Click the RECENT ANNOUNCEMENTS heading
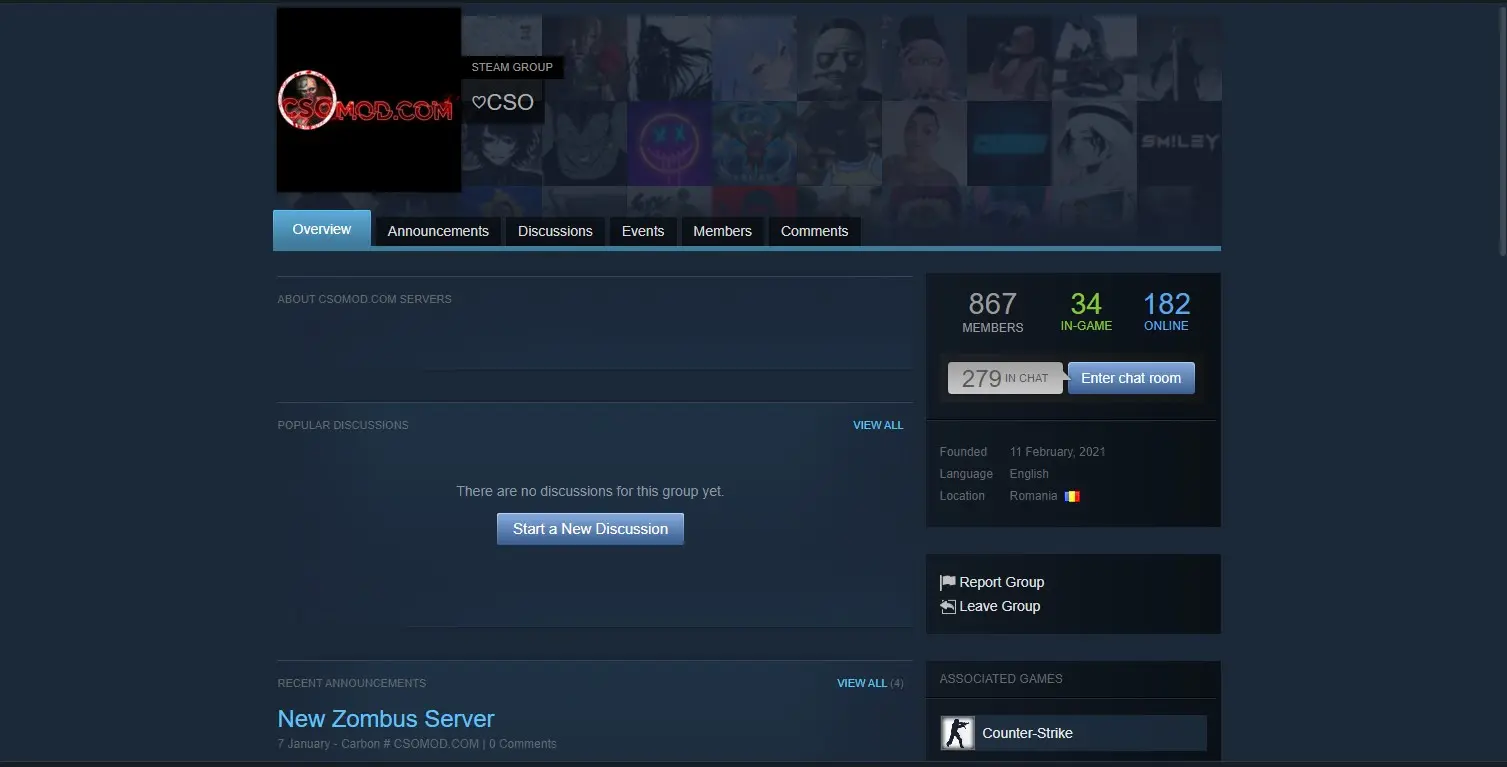 352,683
